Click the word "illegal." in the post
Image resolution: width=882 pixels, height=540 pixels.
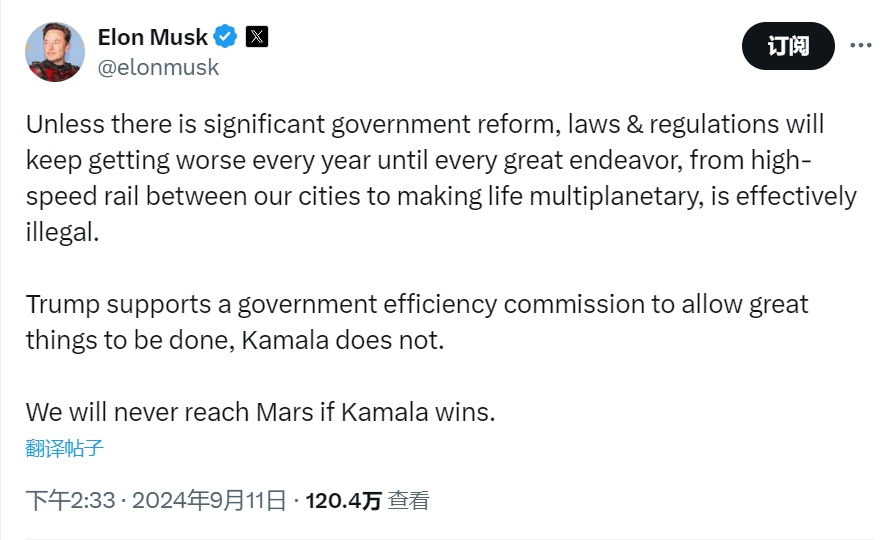(62, 232)
